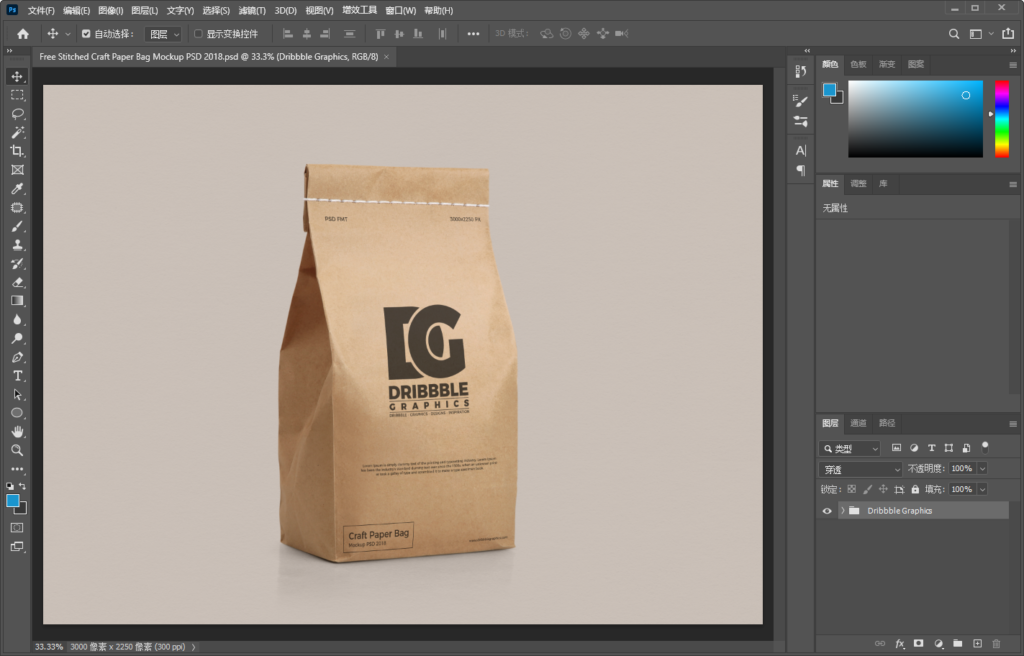Open the Layers panel flyout menu
Screen dimensions: 1024x656
point(1013,424)
